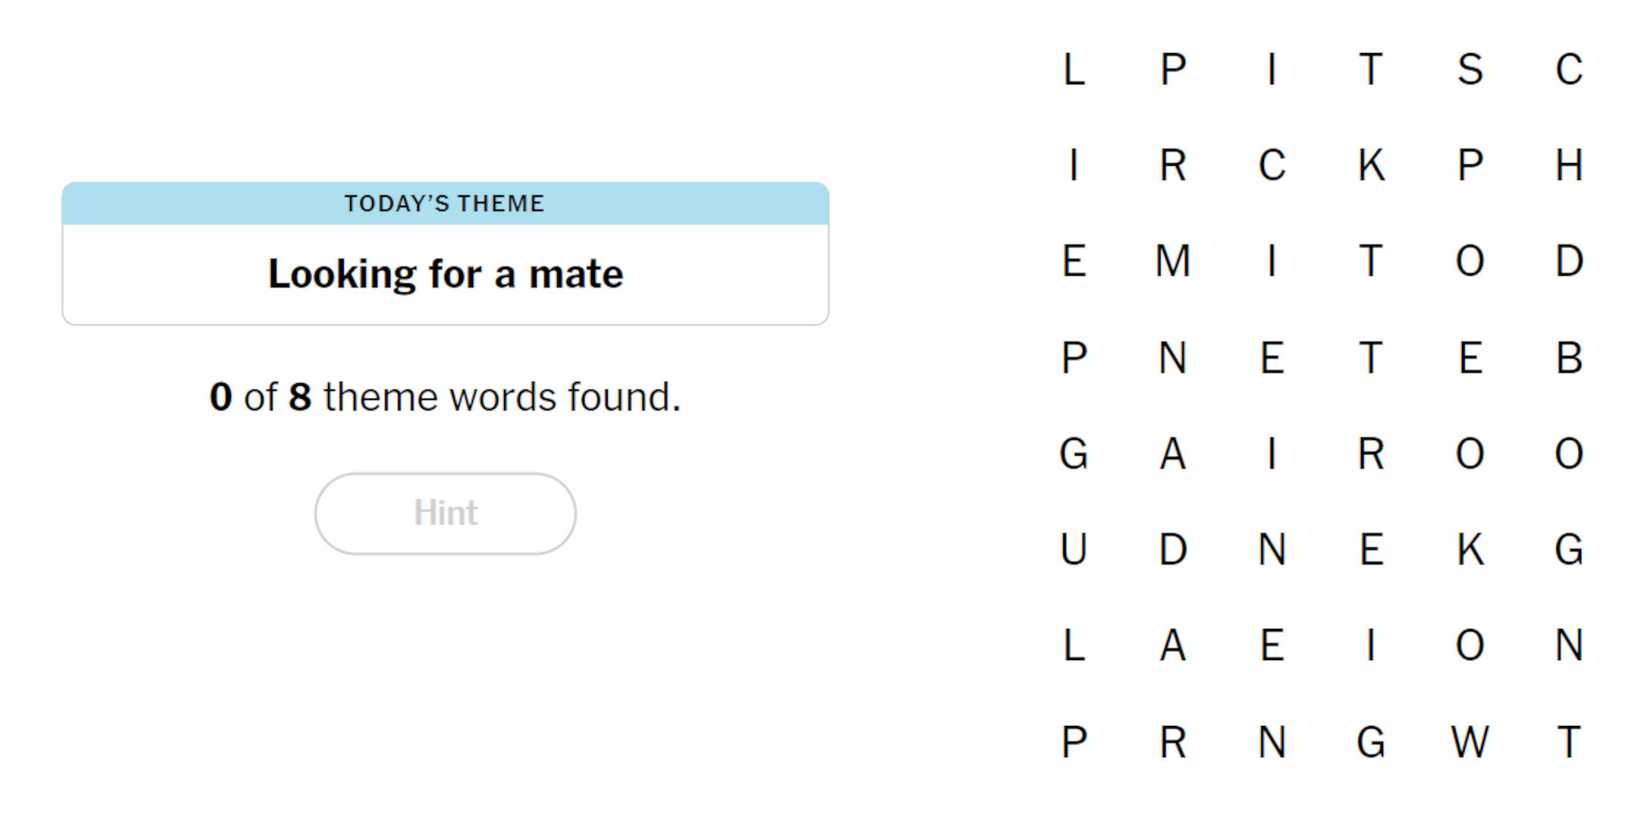The image size is (1650, 825).
Task: Click the Today's Theme header bar
Action: click(445, 203)
